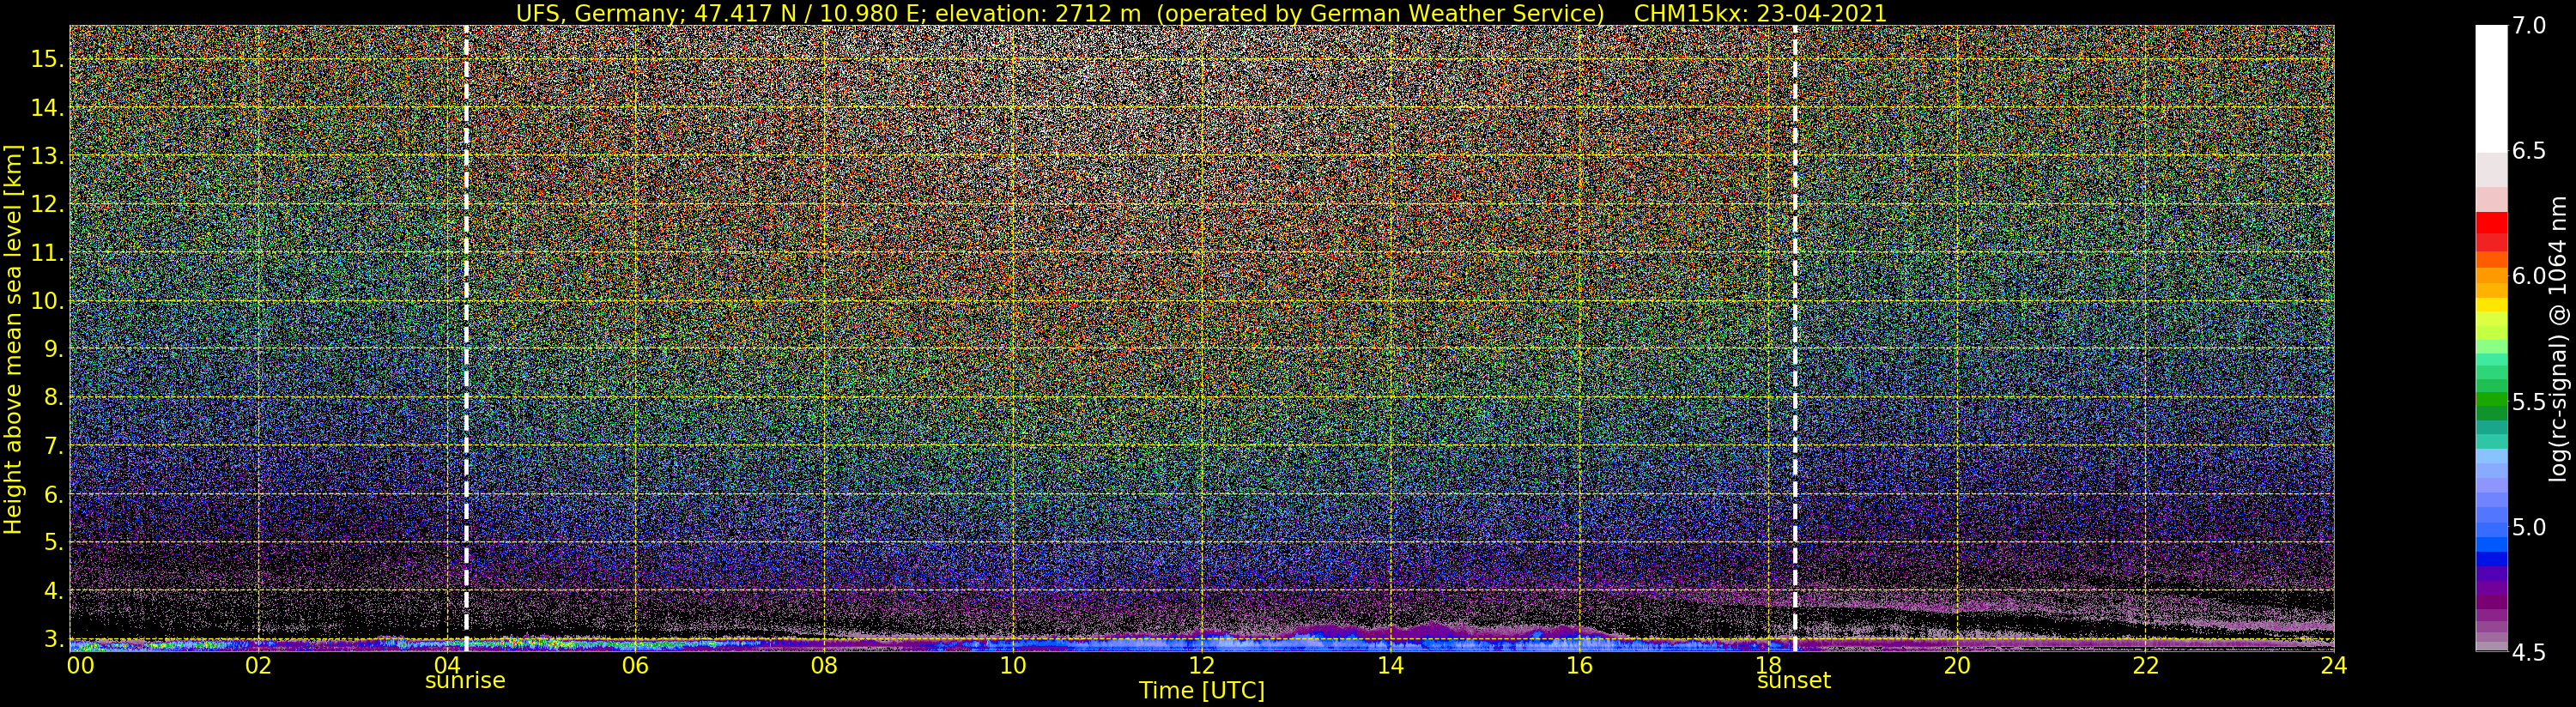Screen dimensions: 2576x707
Task: Click the red section of the colorbar
Action: 2491,231
